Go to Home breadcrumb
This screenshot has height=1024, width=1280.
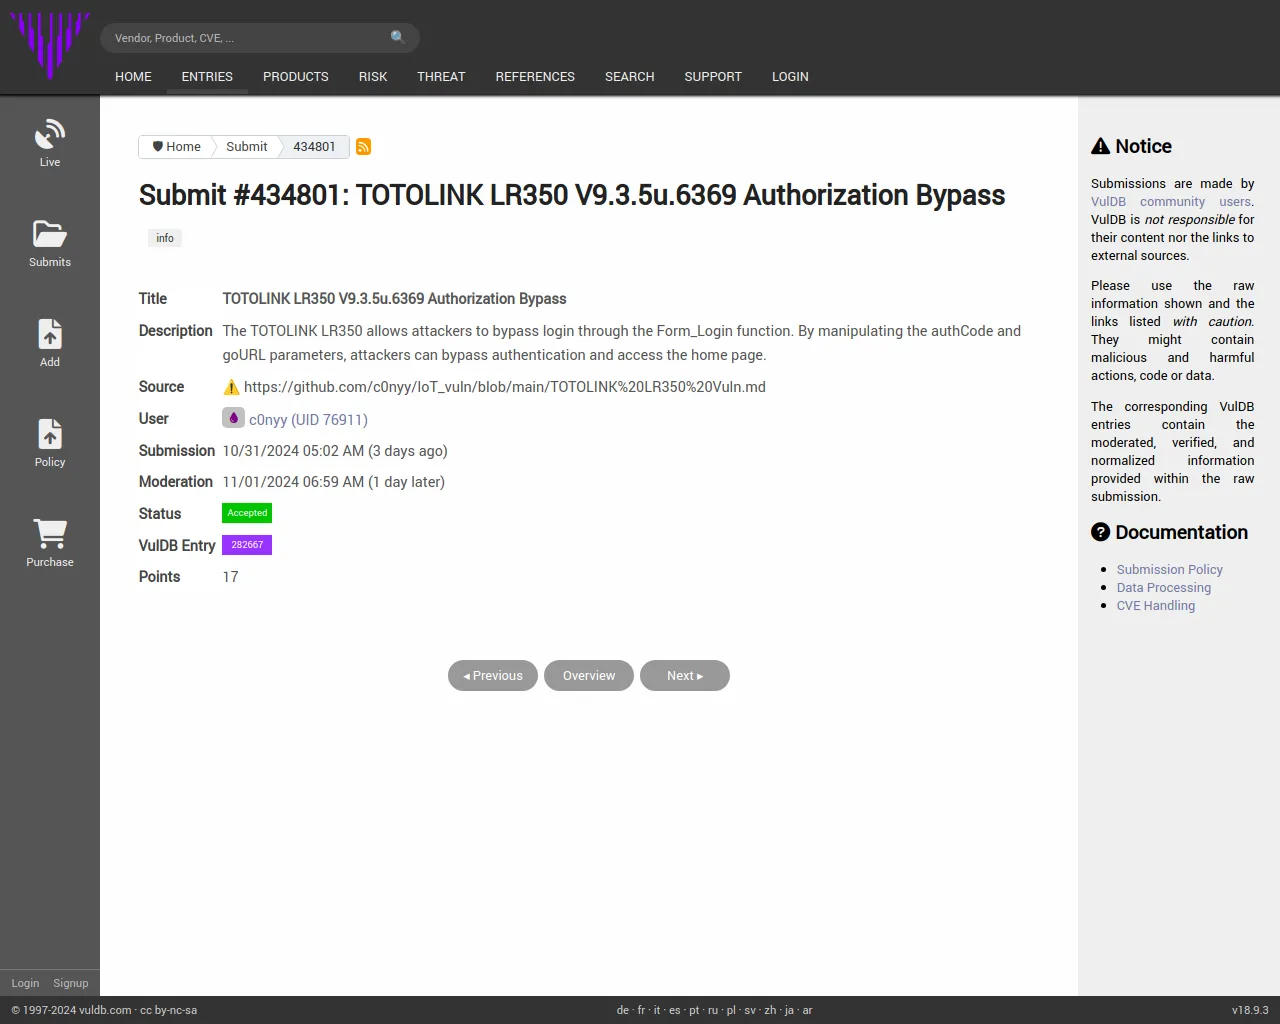point(176,146)
